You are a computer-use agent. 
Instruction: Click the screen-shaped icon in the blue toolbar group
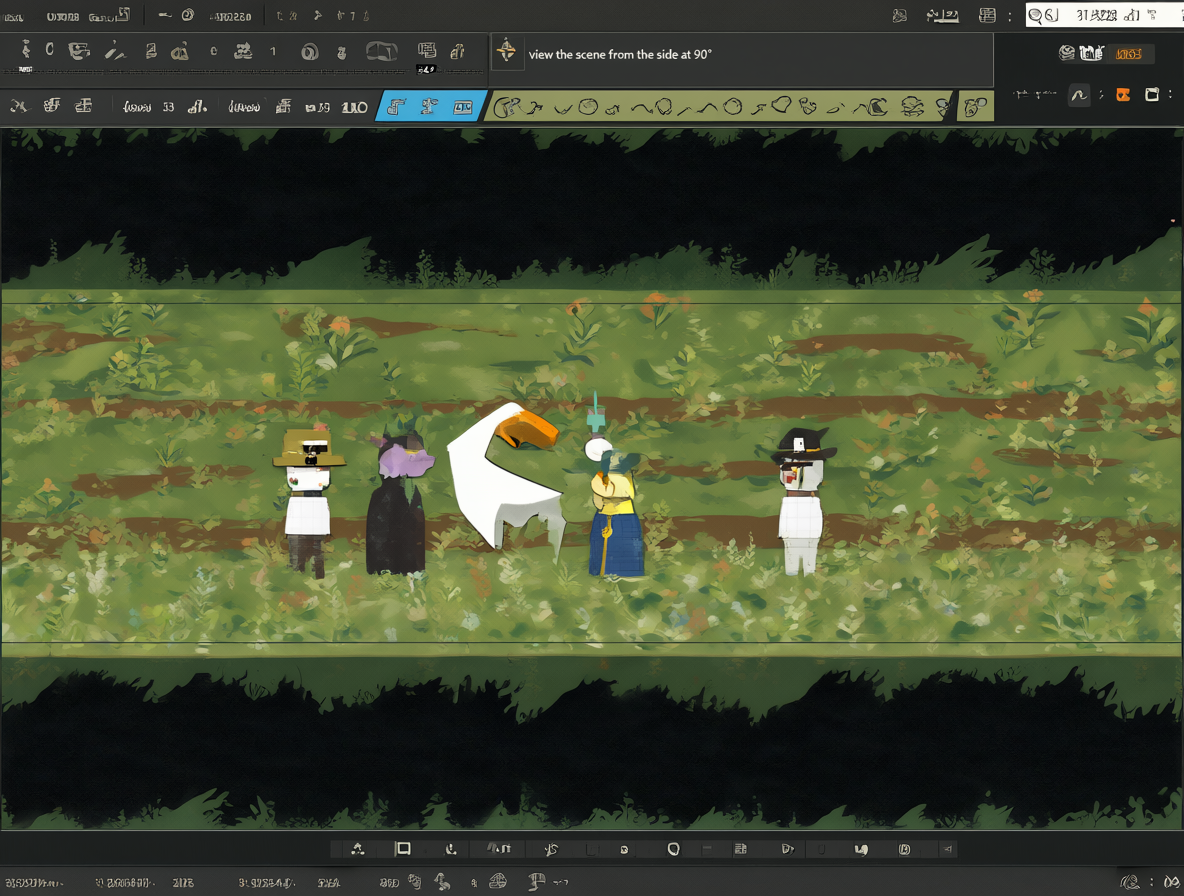point(462,107)
